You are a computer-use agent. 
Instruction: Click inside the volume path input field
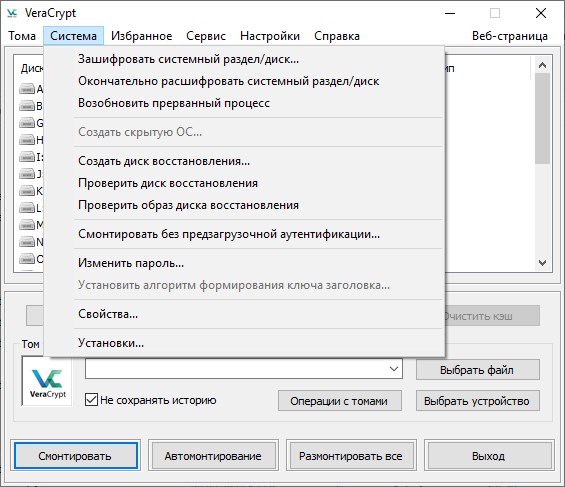point(236,369)
